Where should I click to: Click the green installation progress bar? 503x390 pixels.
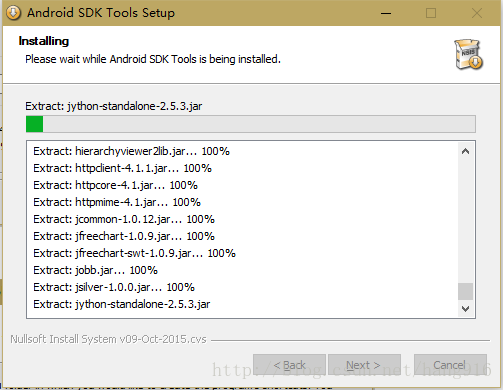(x=251, y=124)
